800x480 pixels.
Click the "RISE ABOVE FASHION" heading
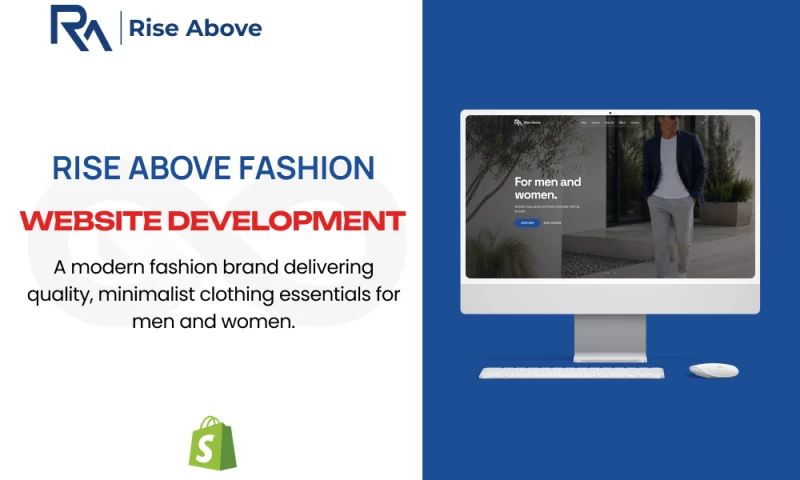(213, 168)
